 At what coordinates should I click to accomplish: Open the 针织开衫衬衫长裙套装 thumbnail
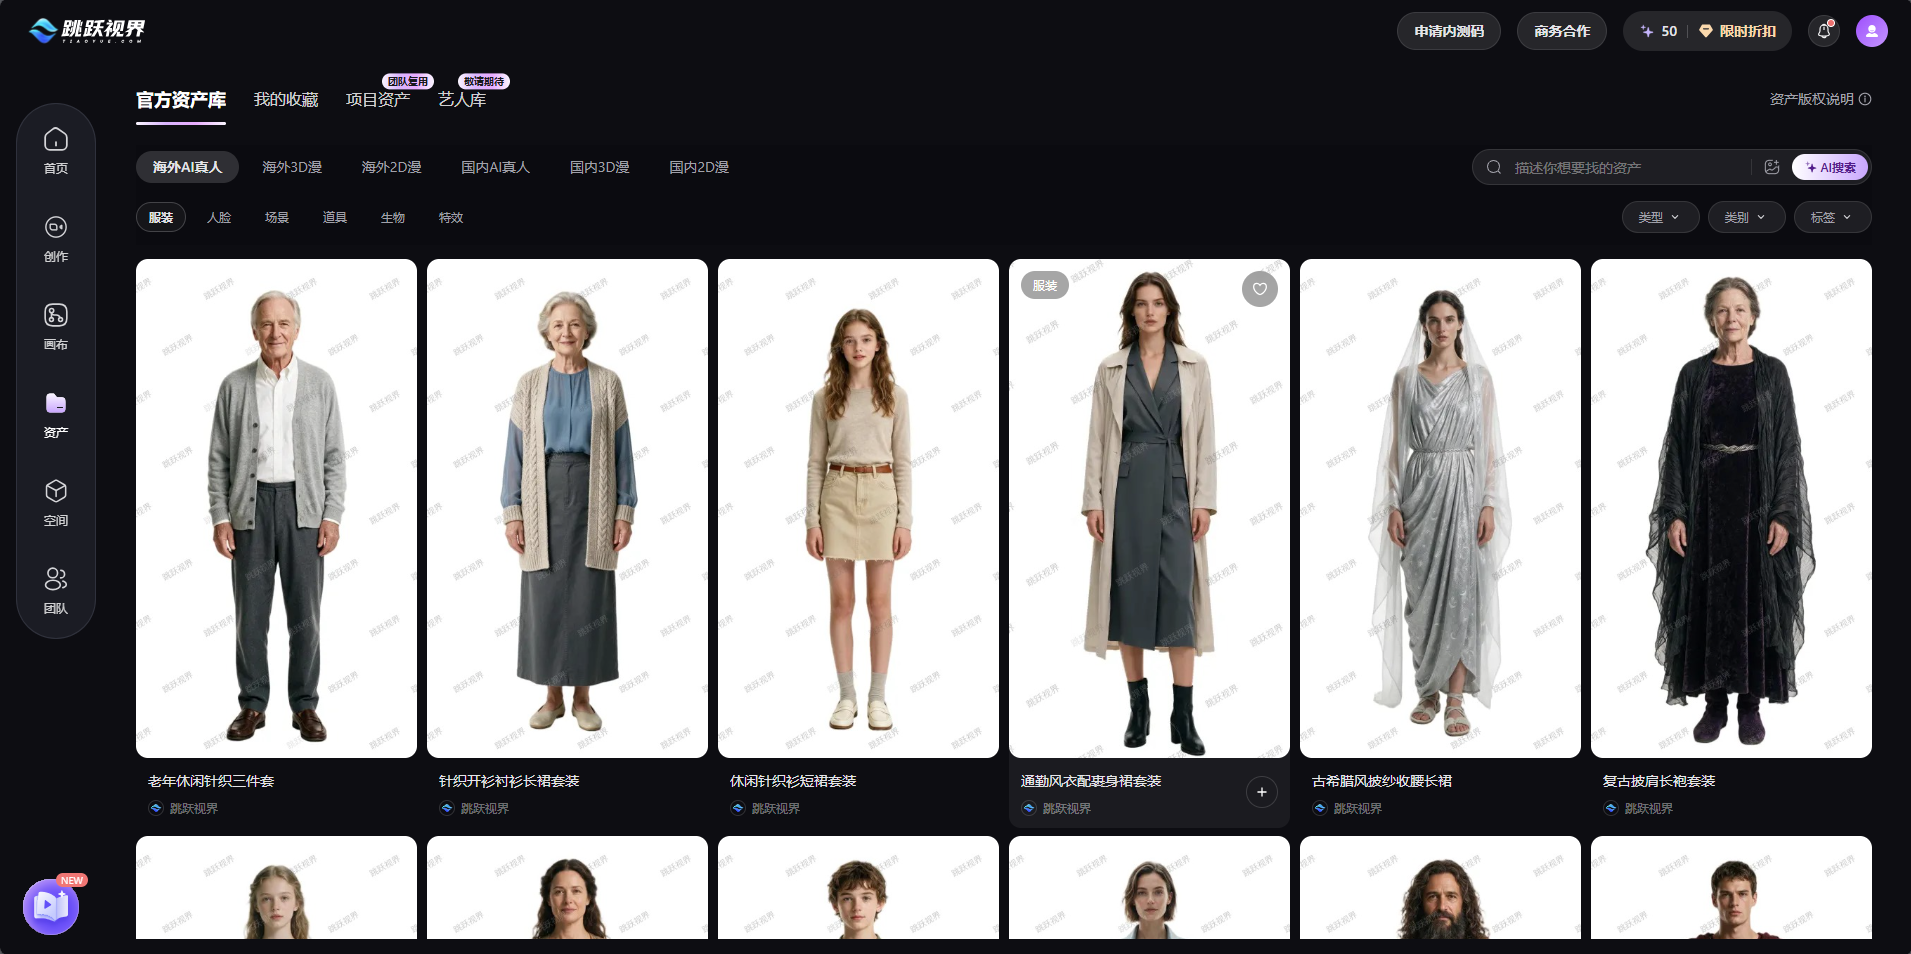[567, 508]
